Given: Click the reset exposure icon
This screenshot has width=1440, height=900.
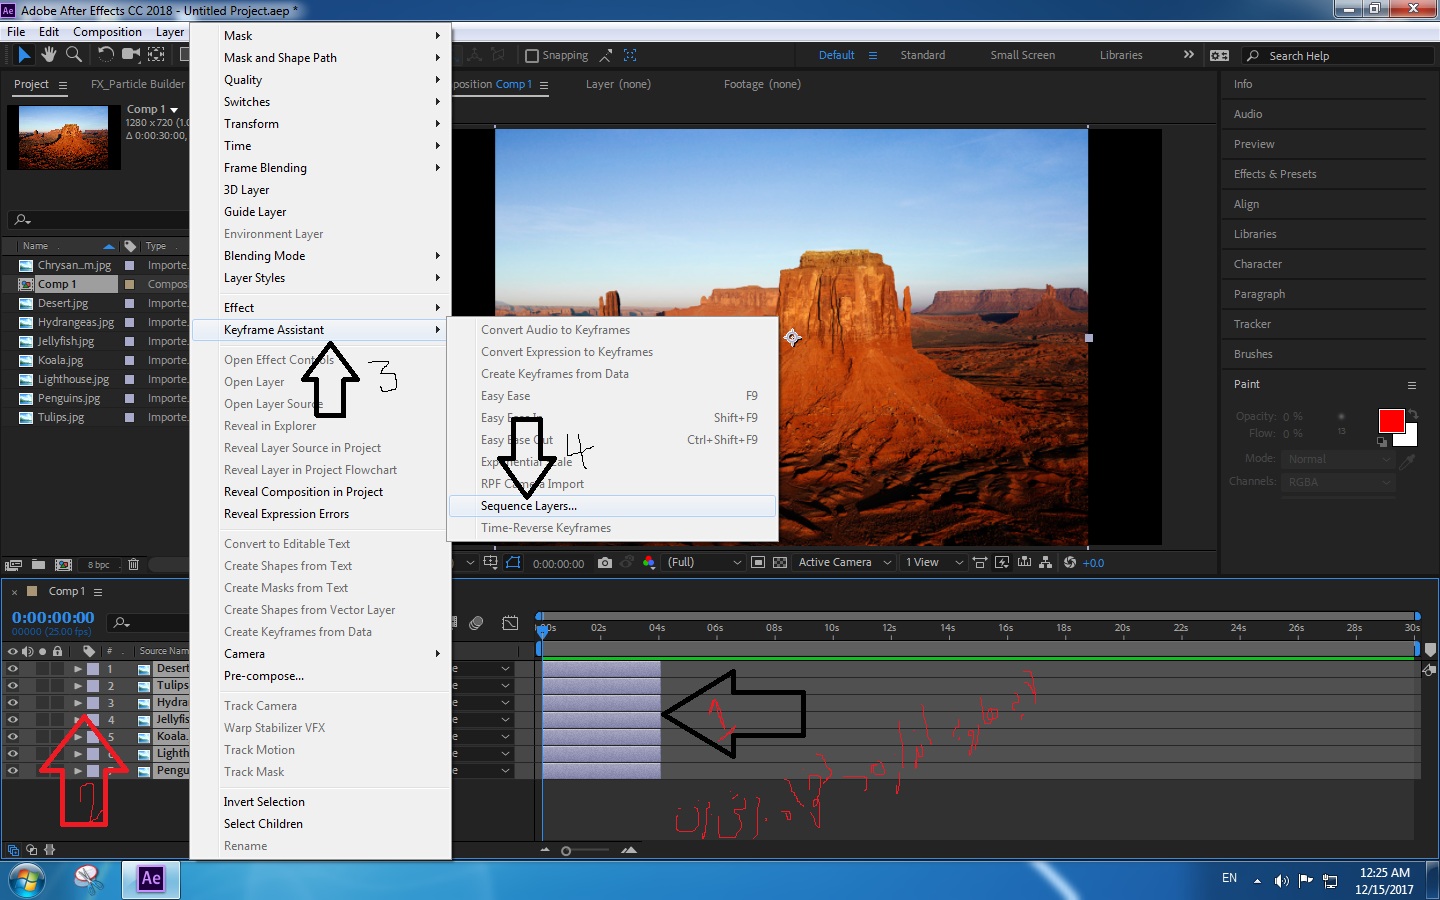Looking at the screenshot, I should pos(1070,563).
